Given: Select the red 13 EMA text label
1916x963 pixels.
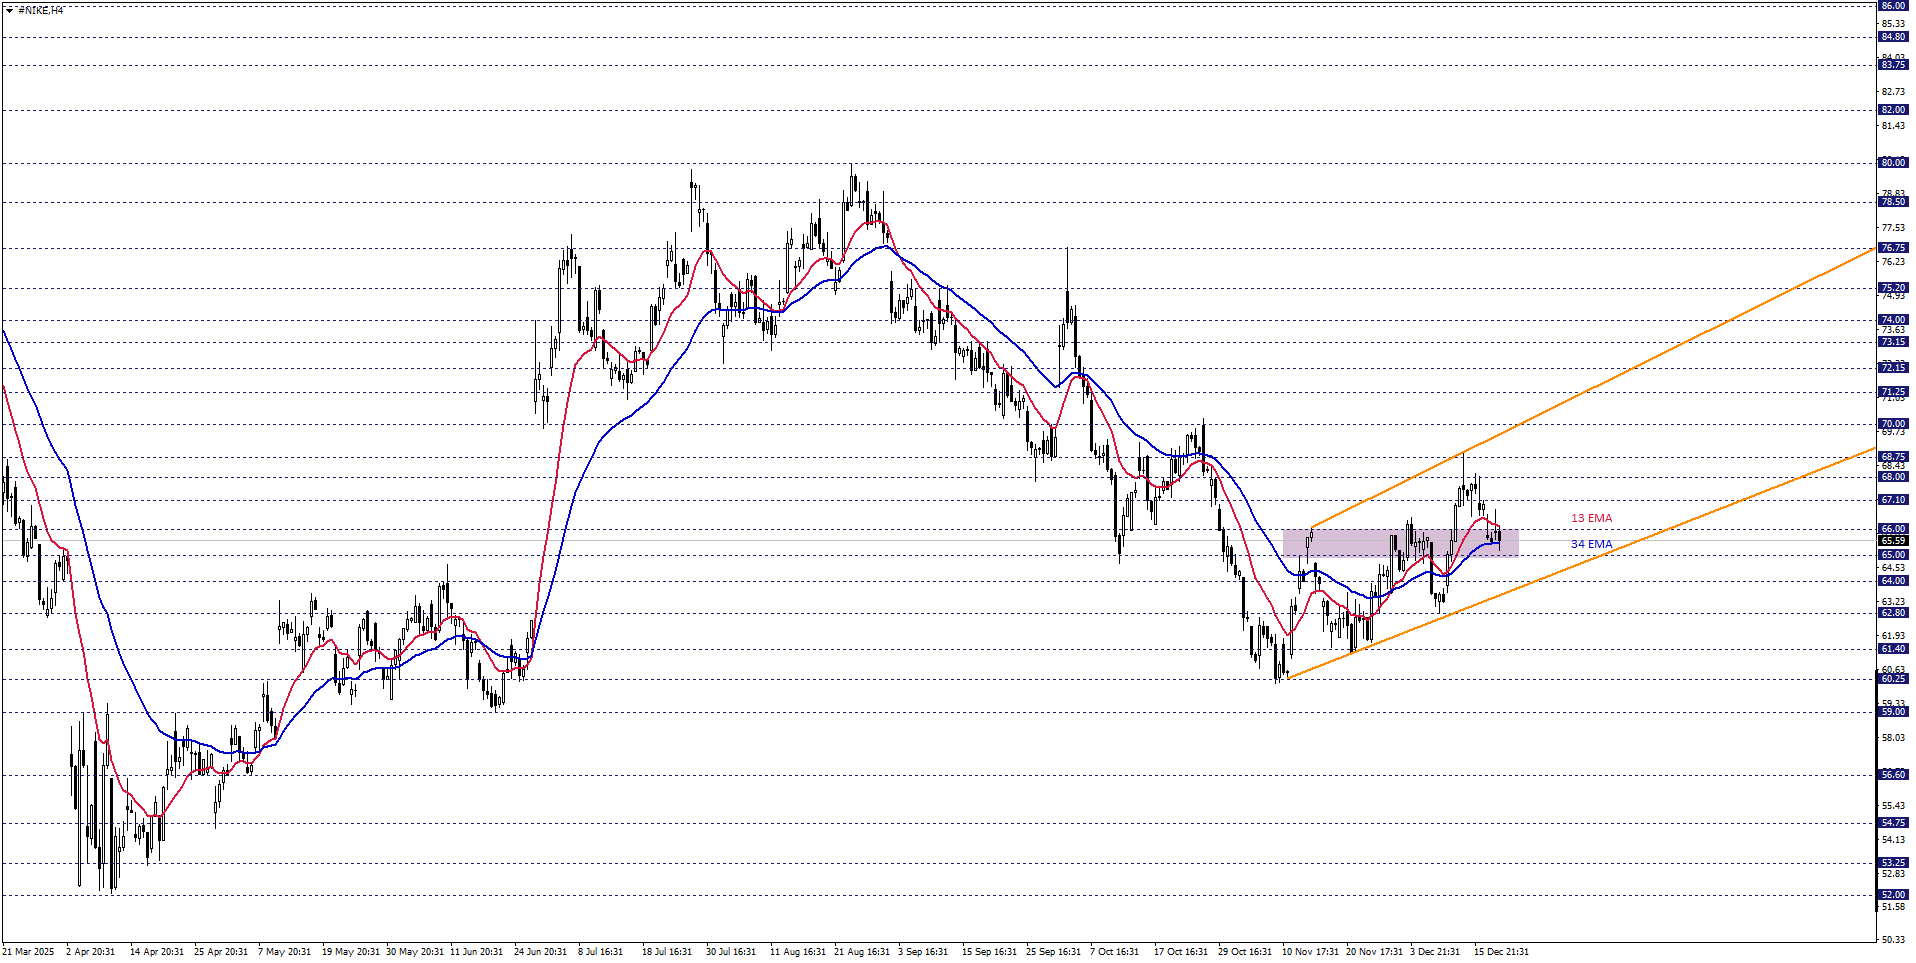Looking at the screenshot, I should (x=1591, y=518).
